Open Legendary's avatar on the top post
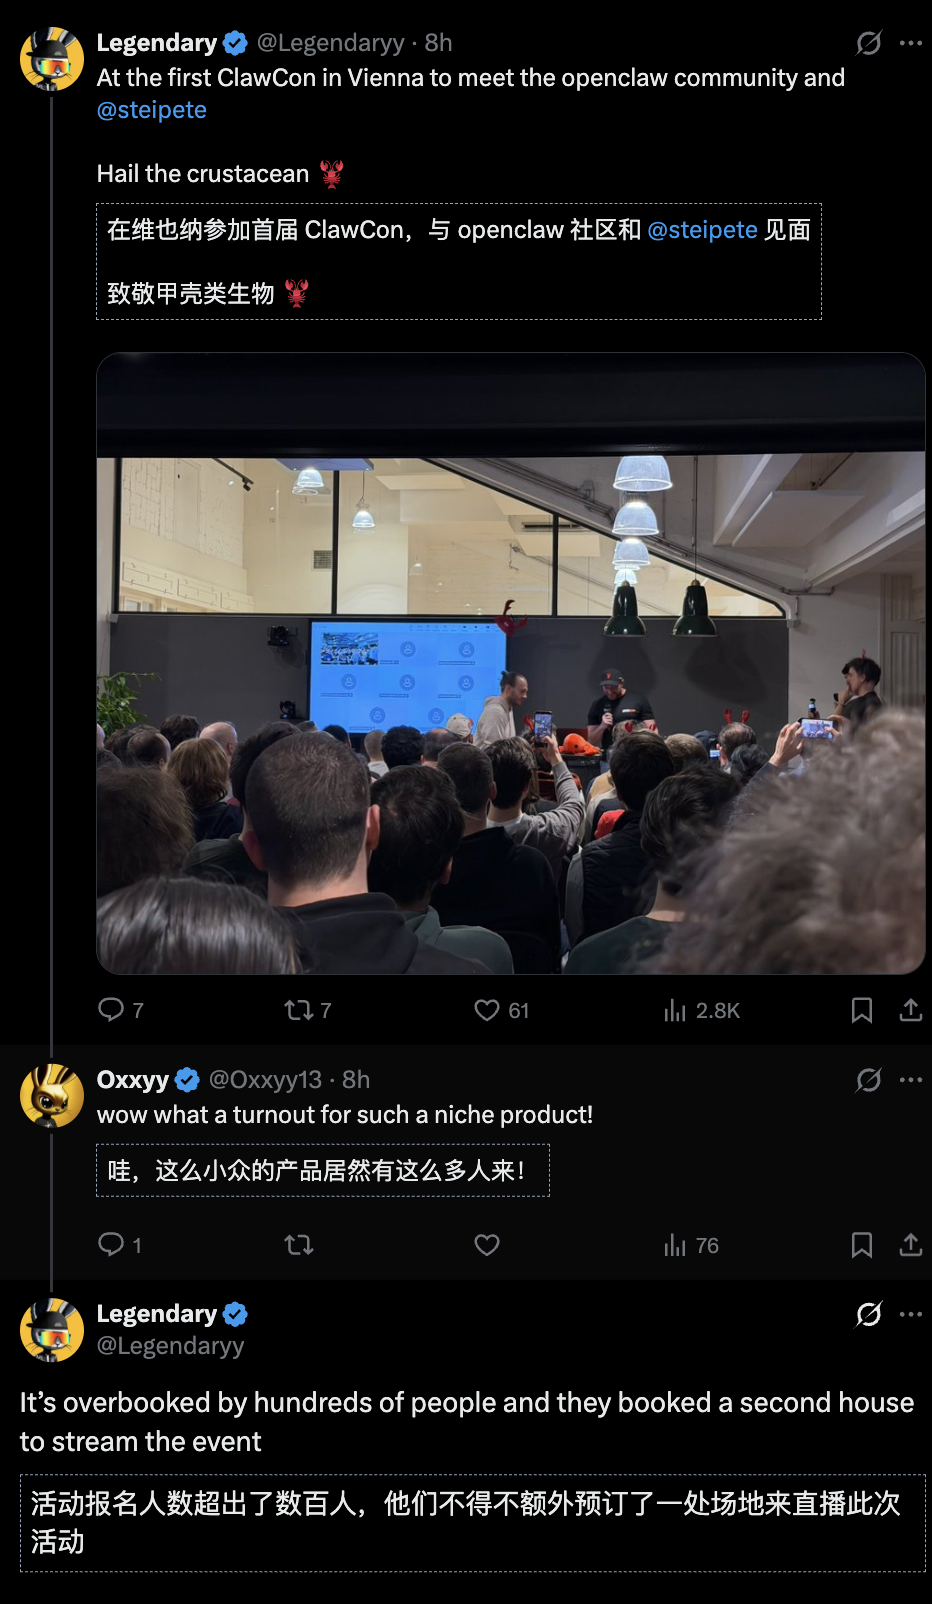Viewport: 932px width, 1604px height. 52,59
